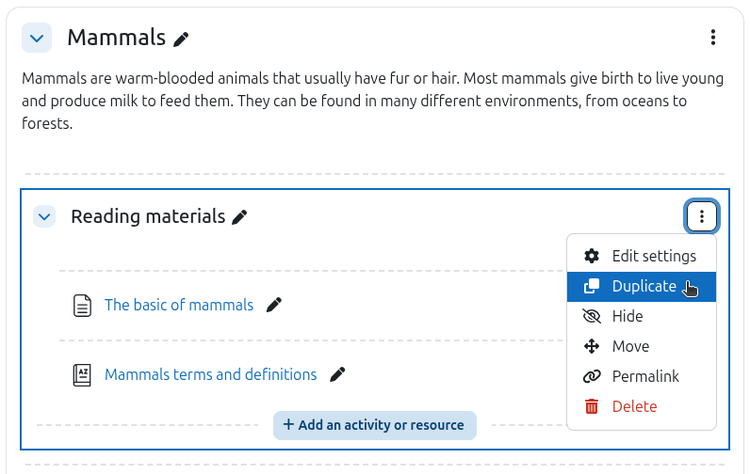750x474 pixels.
Task: Edit the Reading materials title with pencil
Action: pos(239,217)
